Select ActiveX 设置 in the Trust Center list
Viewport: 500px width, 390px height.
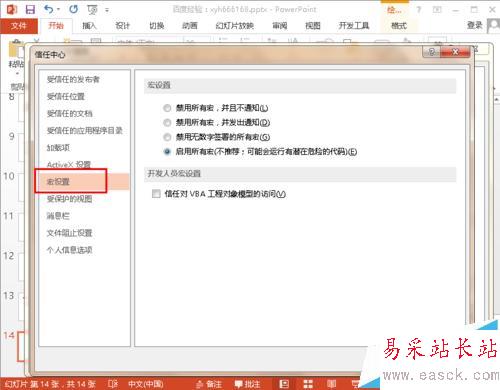point(69,165)
